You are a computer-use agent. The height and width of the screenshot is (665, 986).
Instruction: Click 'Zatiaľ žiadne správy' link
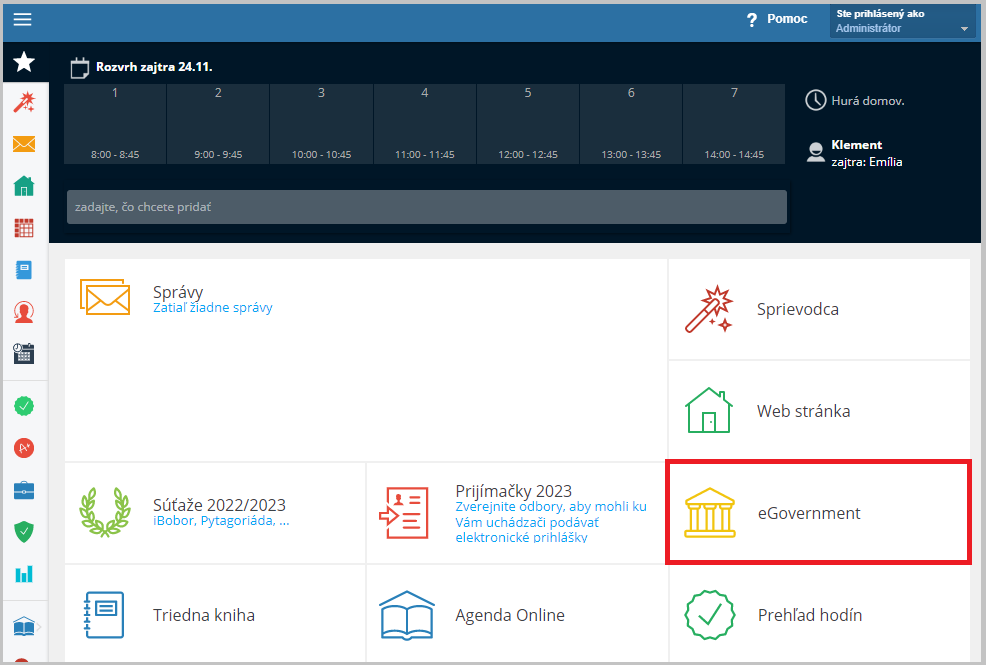tap(212, 308)
